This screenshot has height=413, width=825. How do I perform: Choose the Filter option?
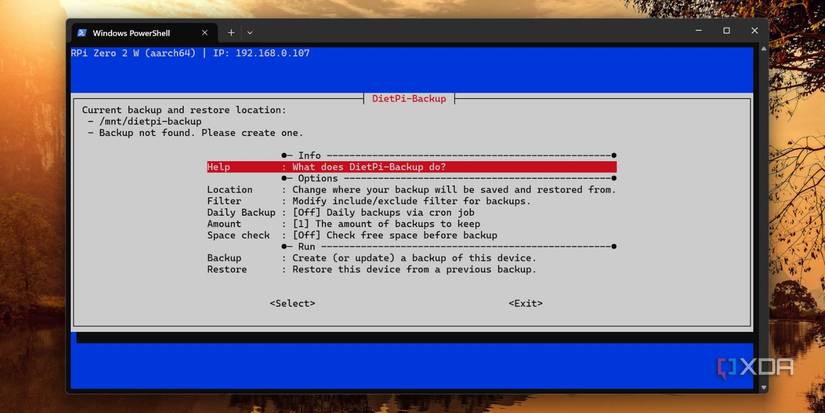click(369, 201)
